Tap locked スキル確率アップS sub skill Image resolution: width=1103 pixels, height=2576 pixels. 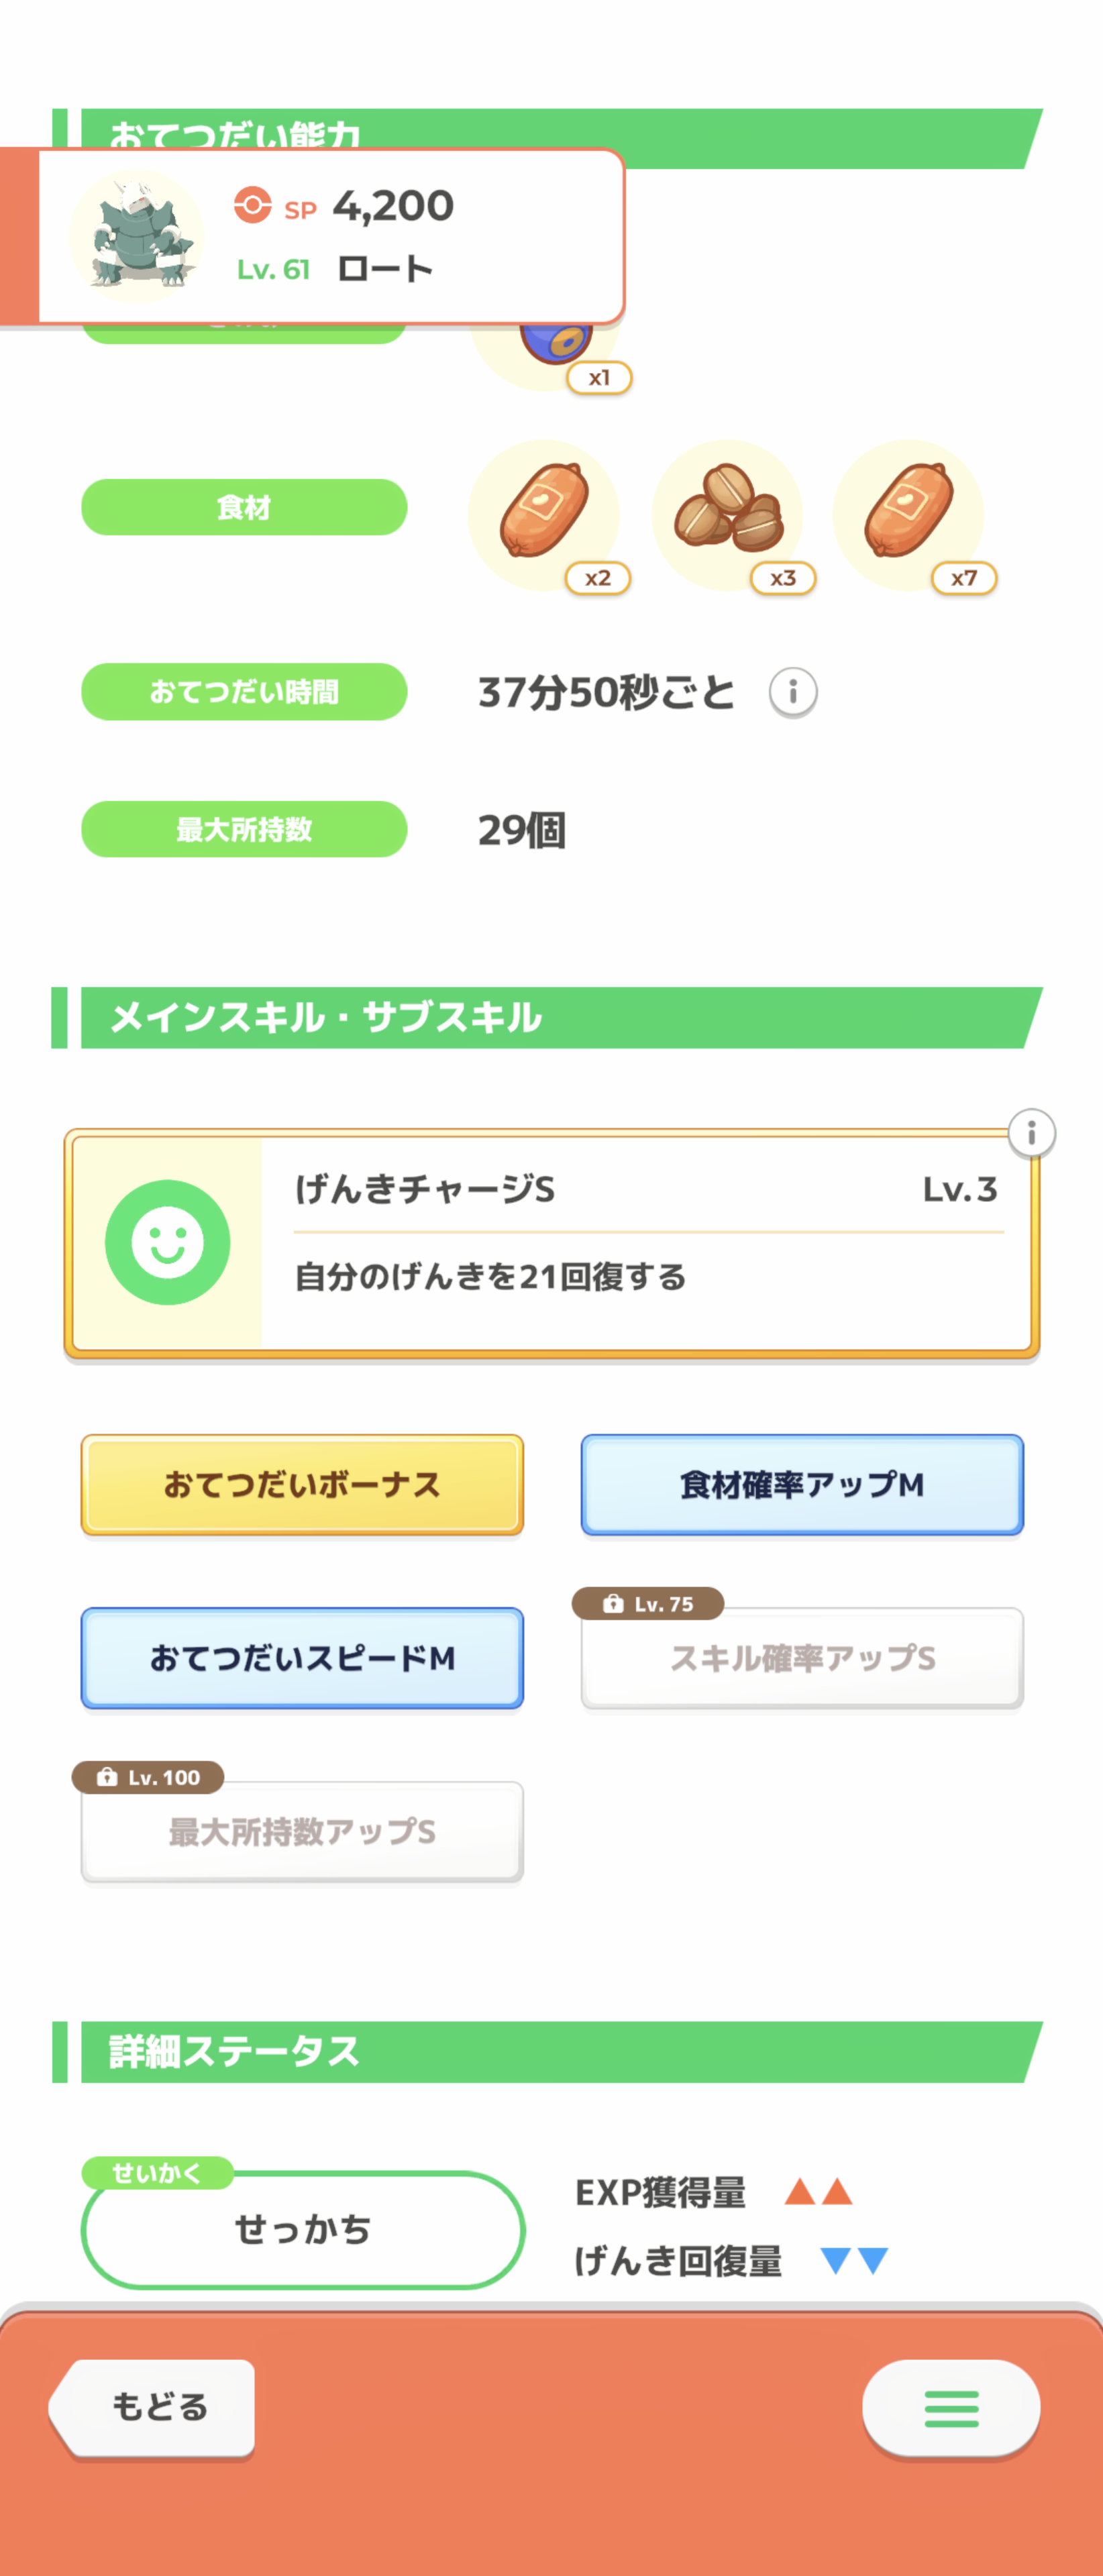(x=802, y=1658)
